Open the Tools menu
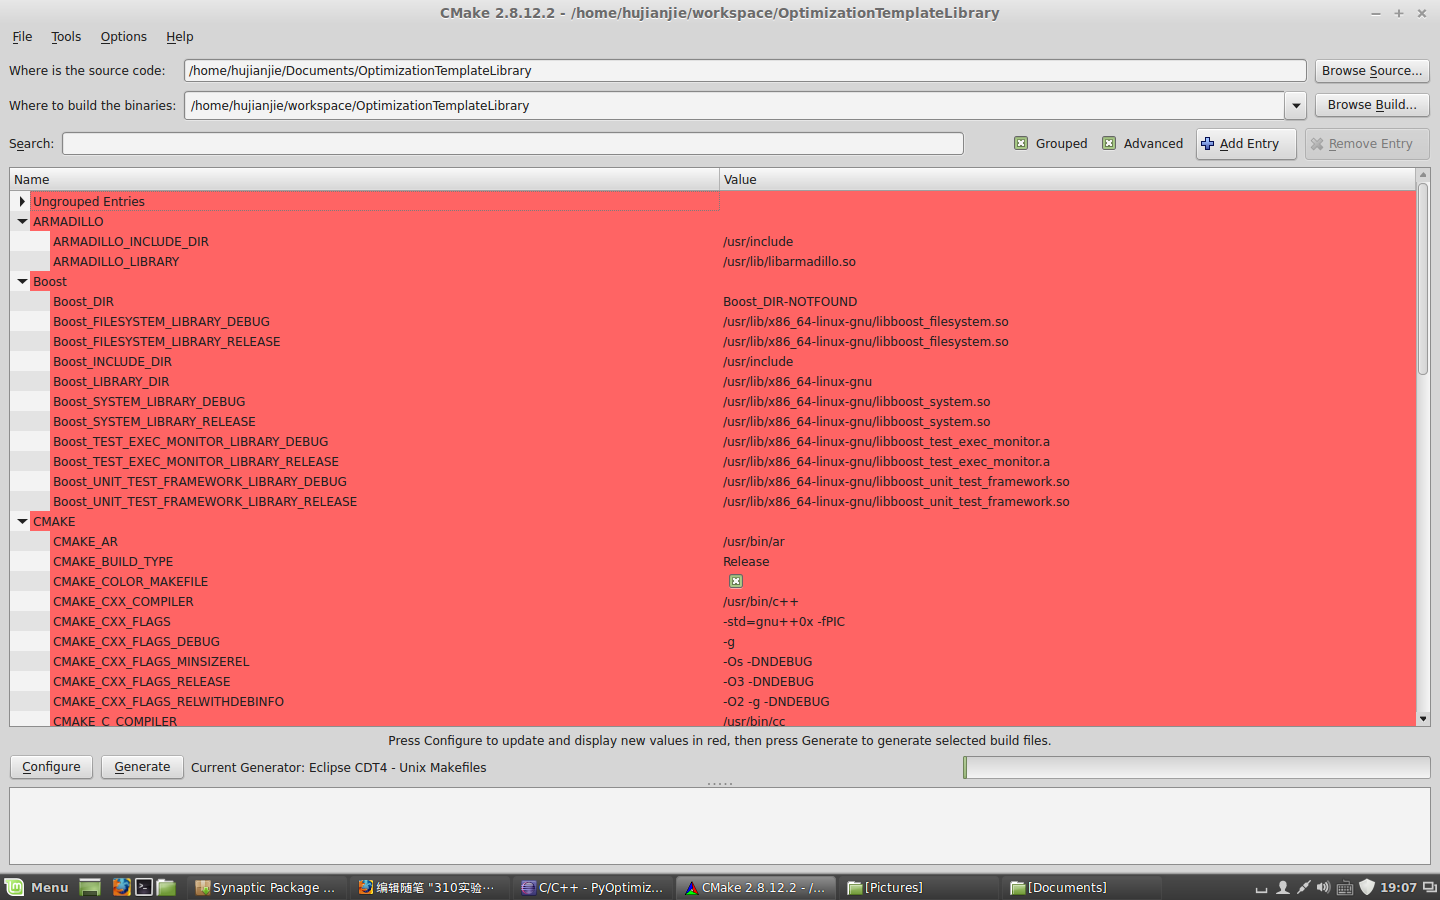Image resolution: width=1440 pixels, height=900 pixels. click(x=66, y=36)
